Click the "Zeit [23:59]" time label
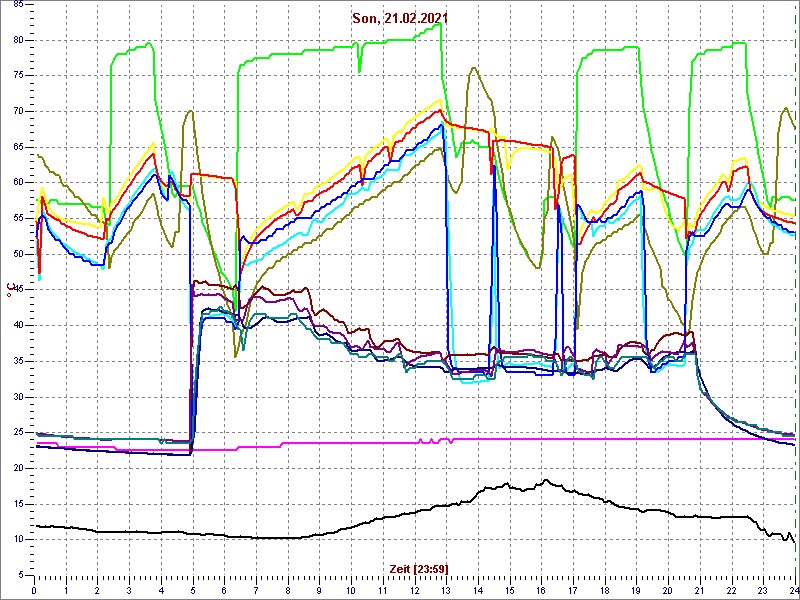The height and width of the screenshot is (600, 800). point(419,568)
